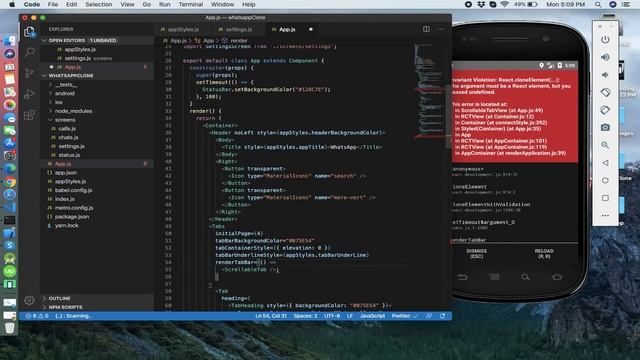Rotate emulator left
The width and height of the screenshot is (640, 360).
pyautogui.click(x=605, y=92)
